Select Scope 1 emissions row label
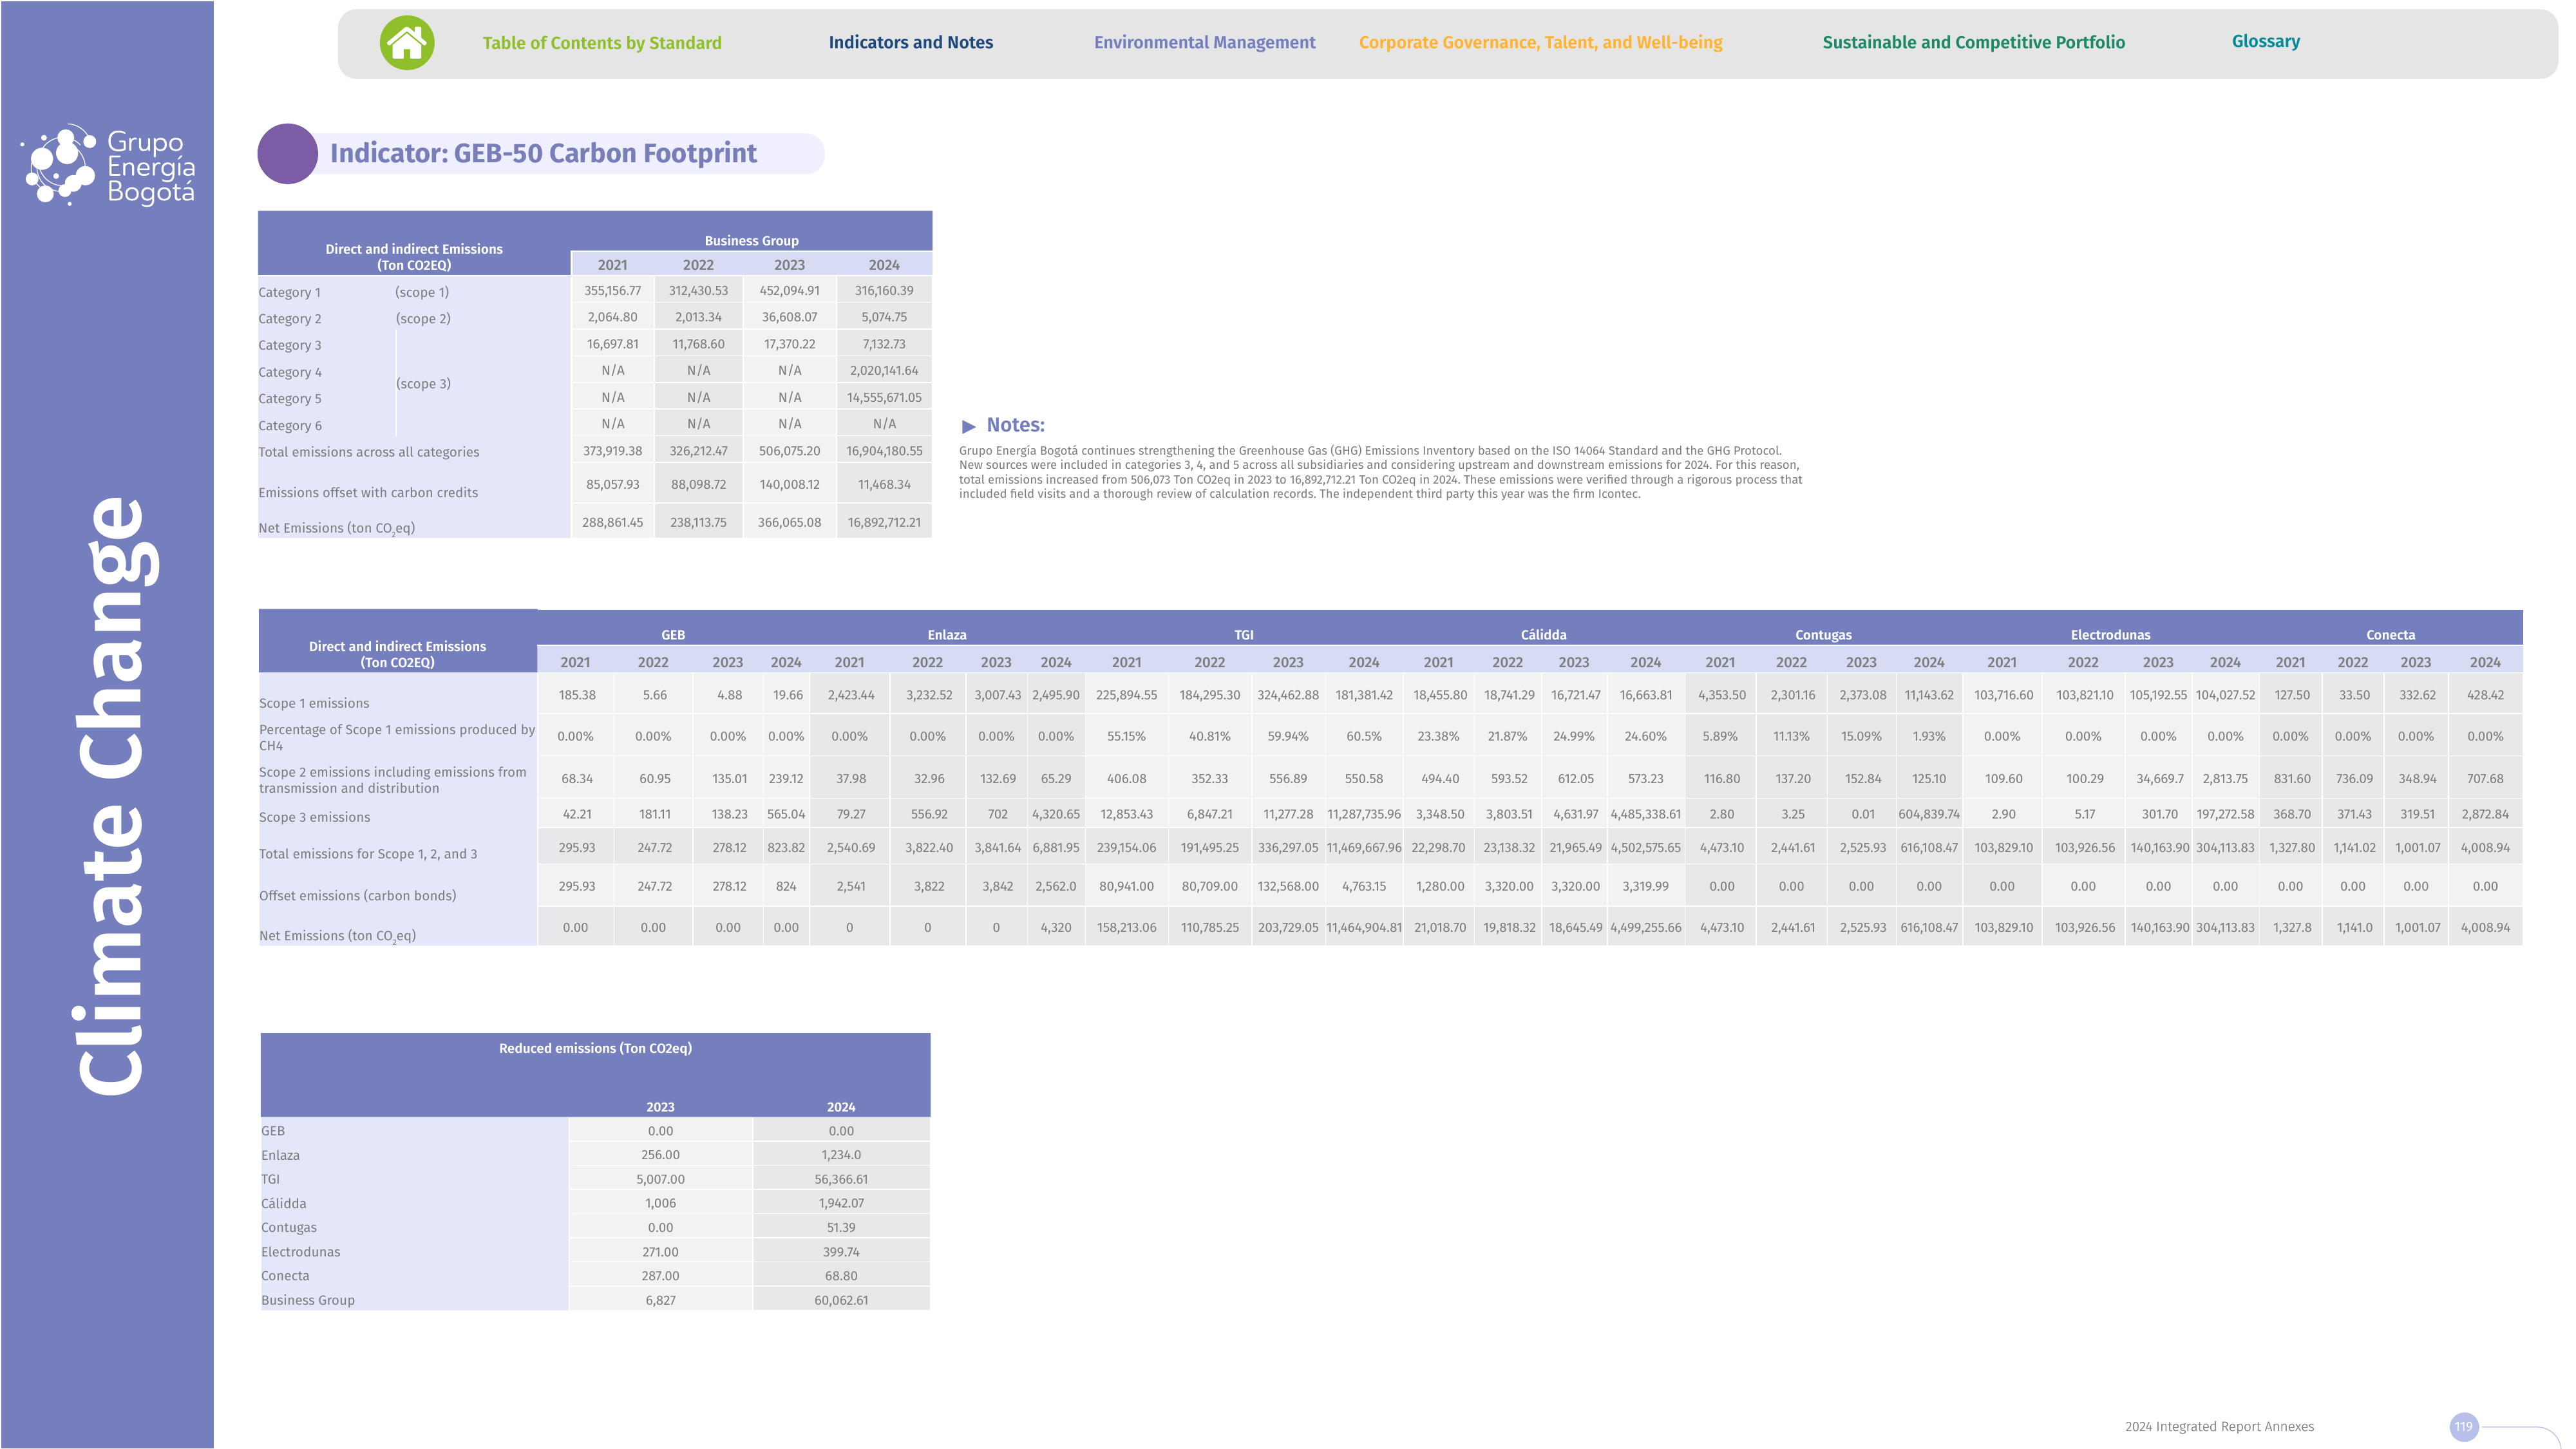This screenshot has width=2576, height=1449. [314, 703]
